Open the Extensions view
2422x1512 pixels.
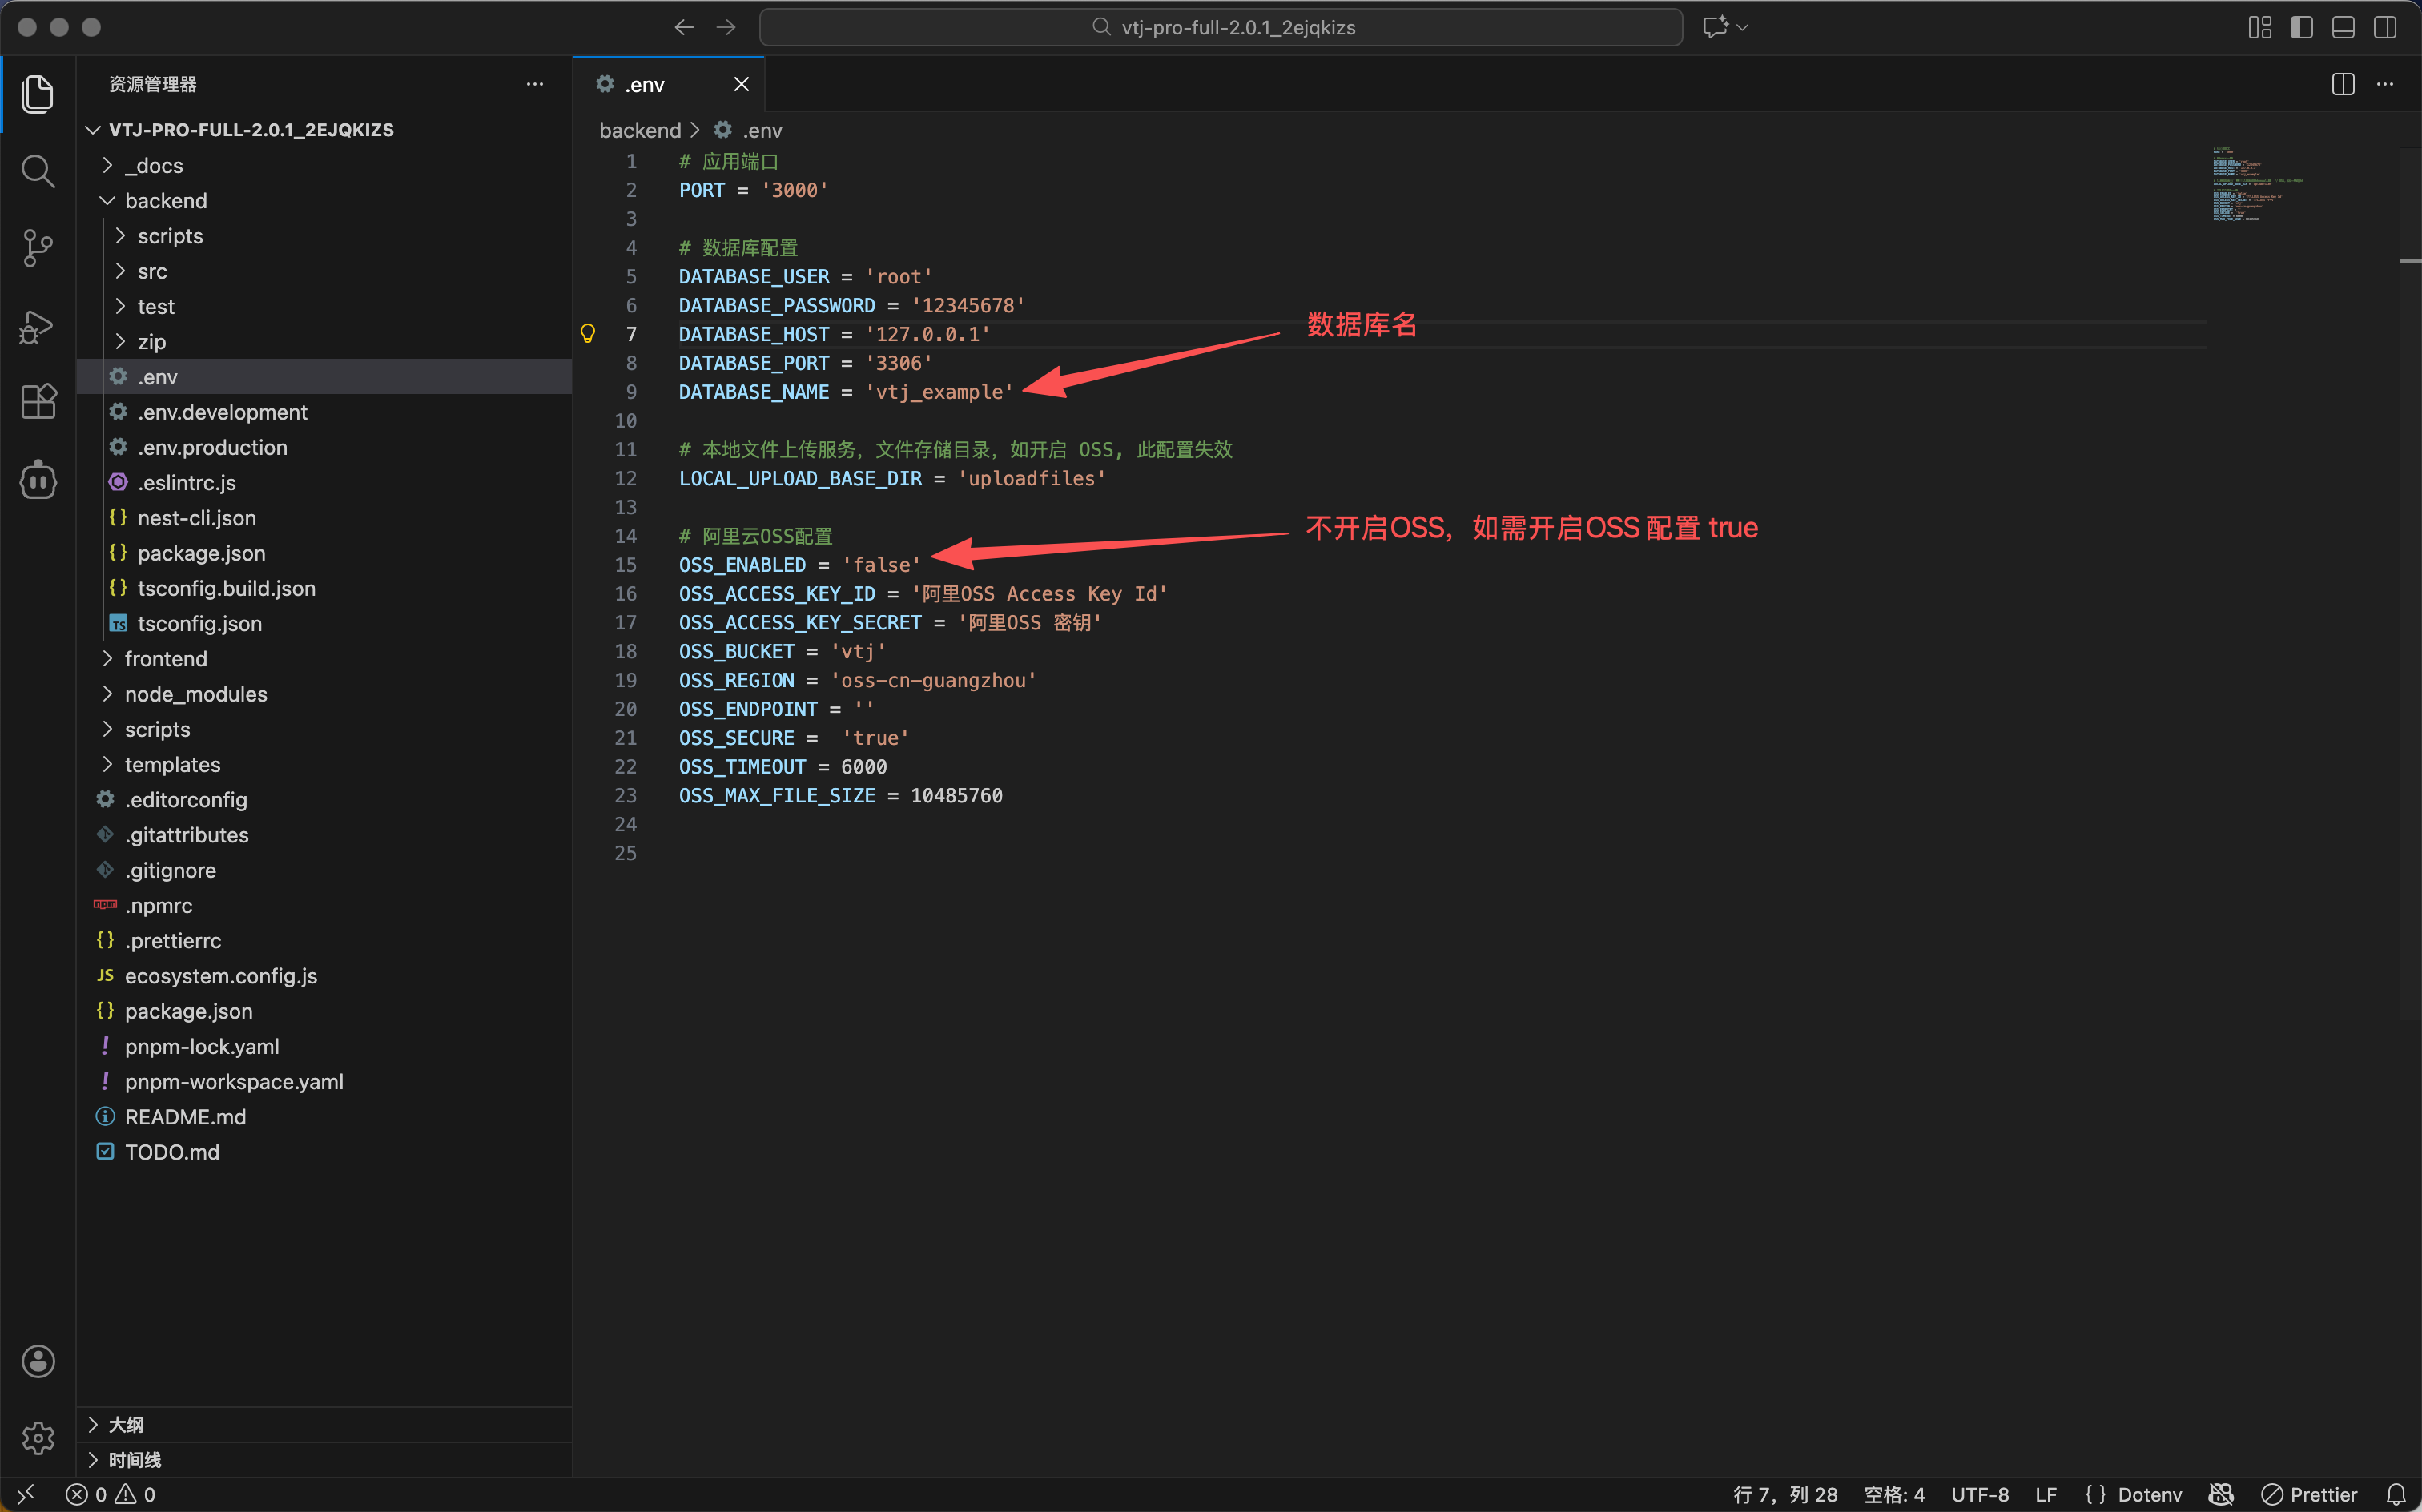[x=37, y=402]
